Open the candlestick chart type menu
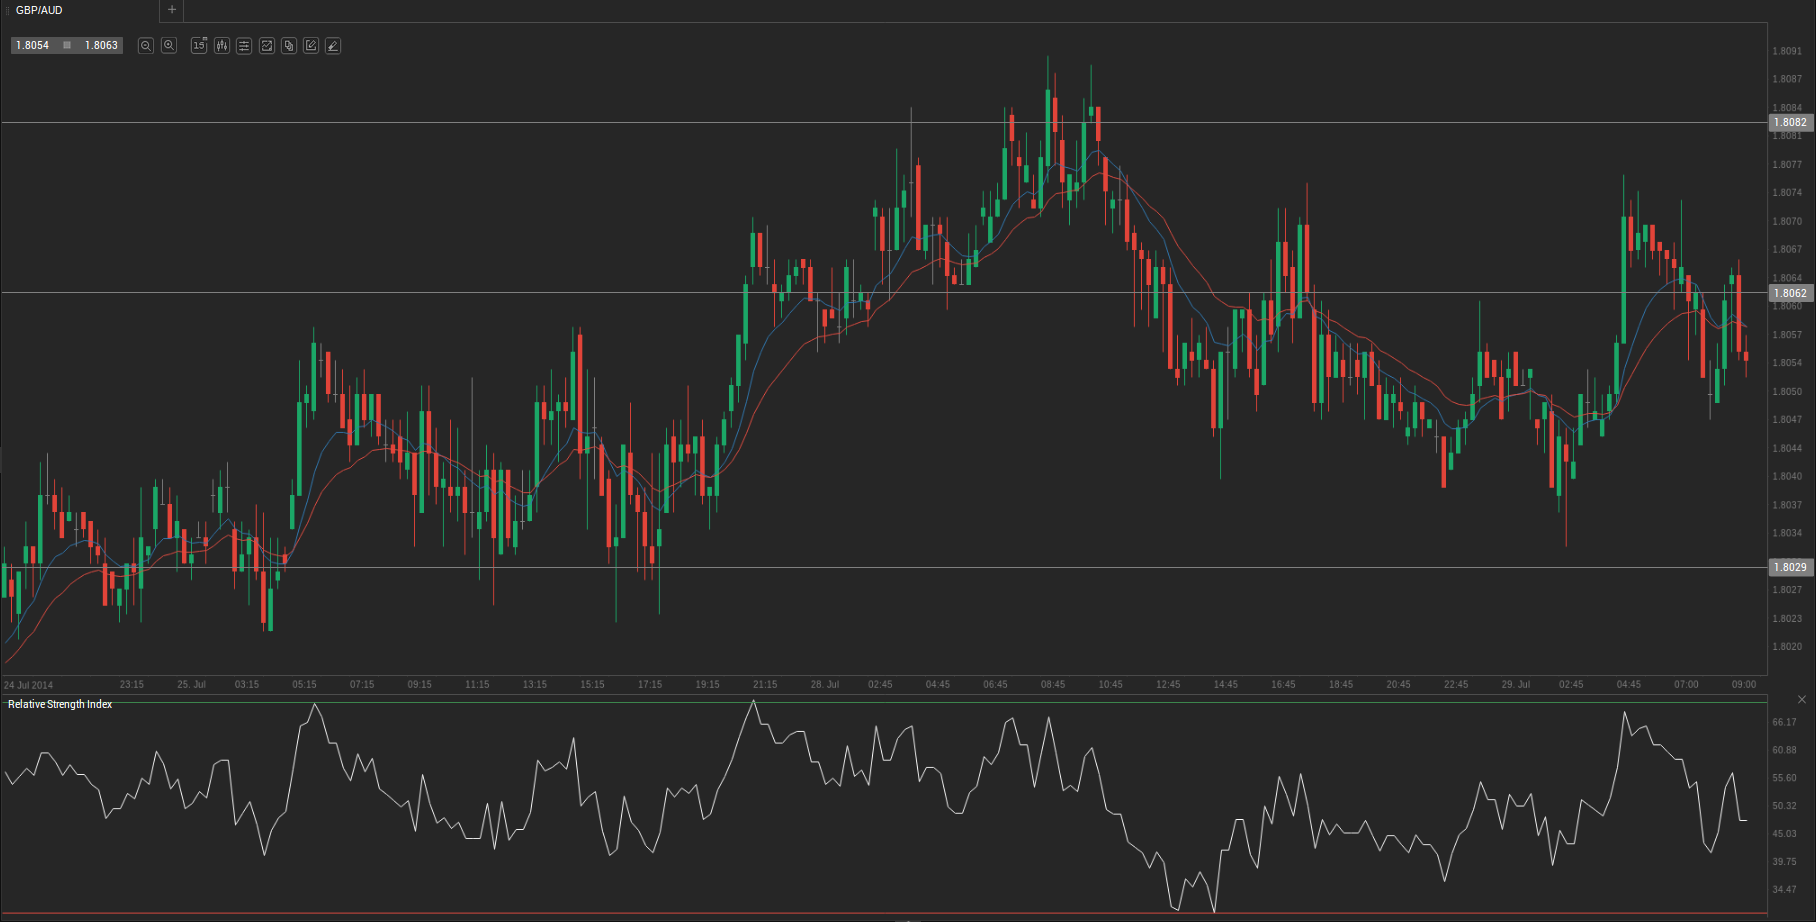Viewport: 1816px width, 922px height. pos(221,46)
